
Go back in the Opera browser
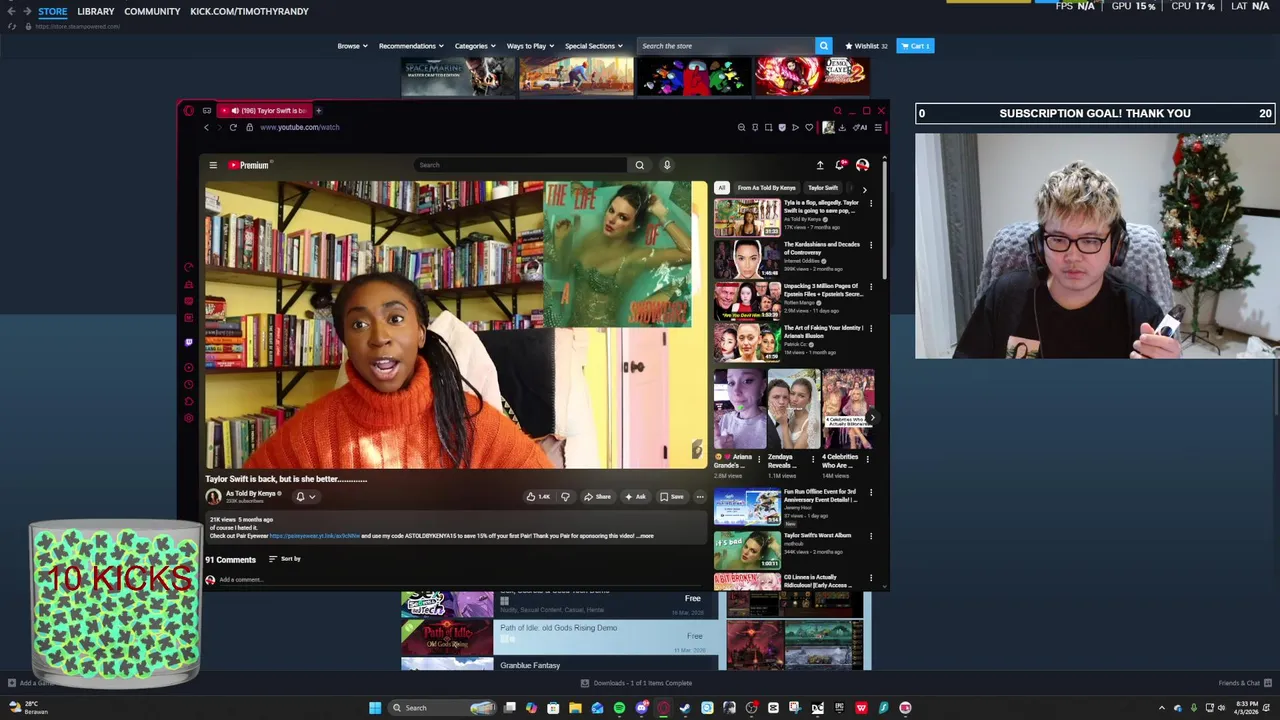(207, 127)
